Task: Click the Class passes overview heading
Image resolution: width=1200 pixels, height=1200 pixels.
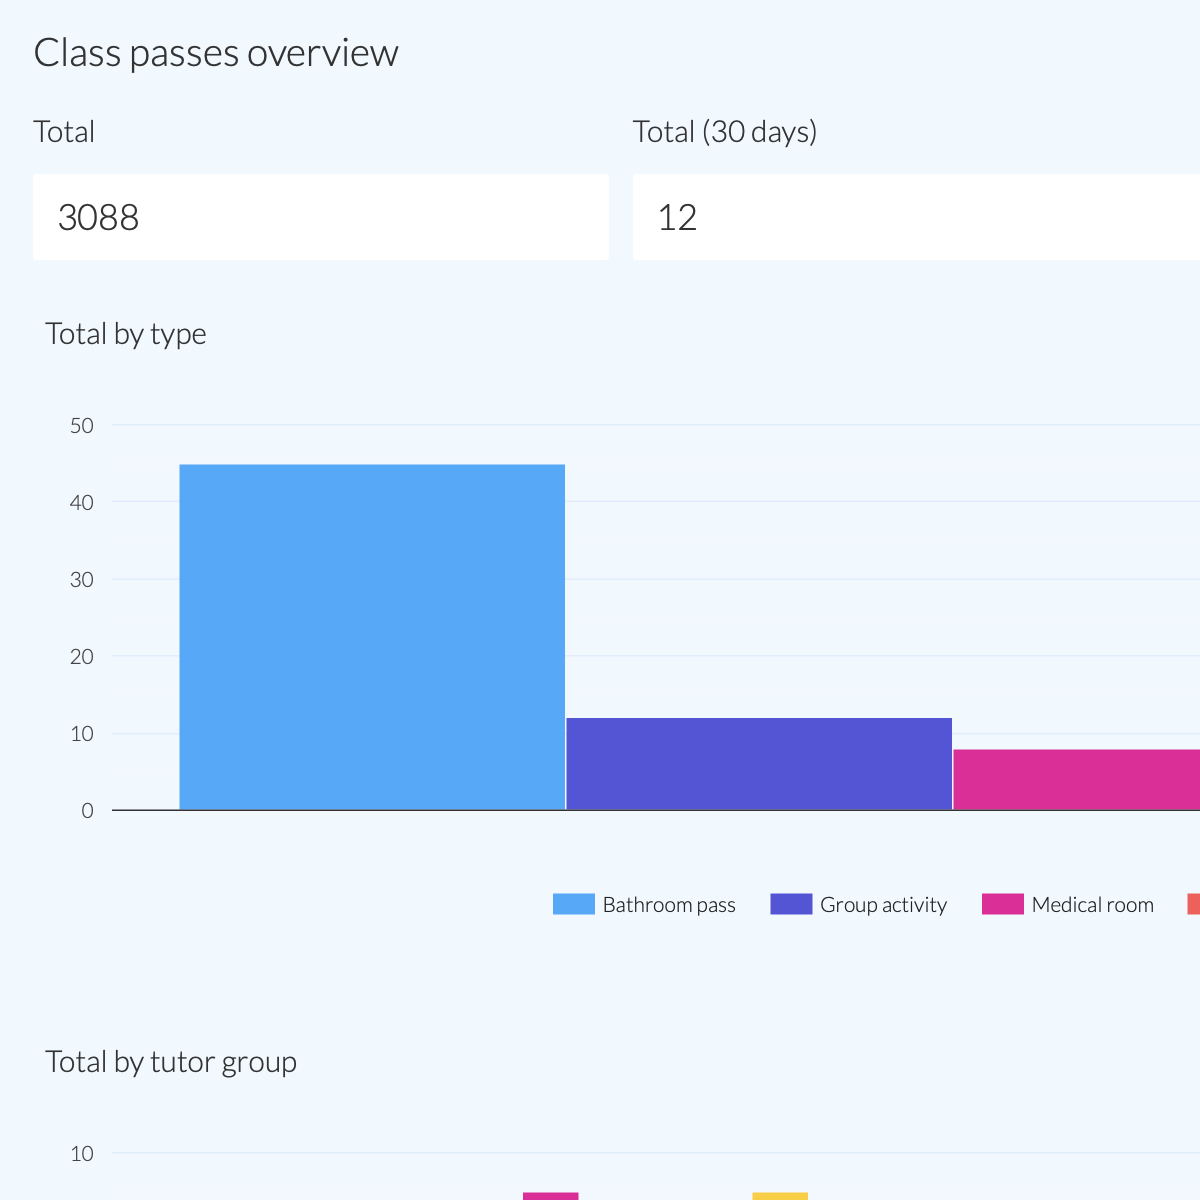Action: click(x=216, y=52)
